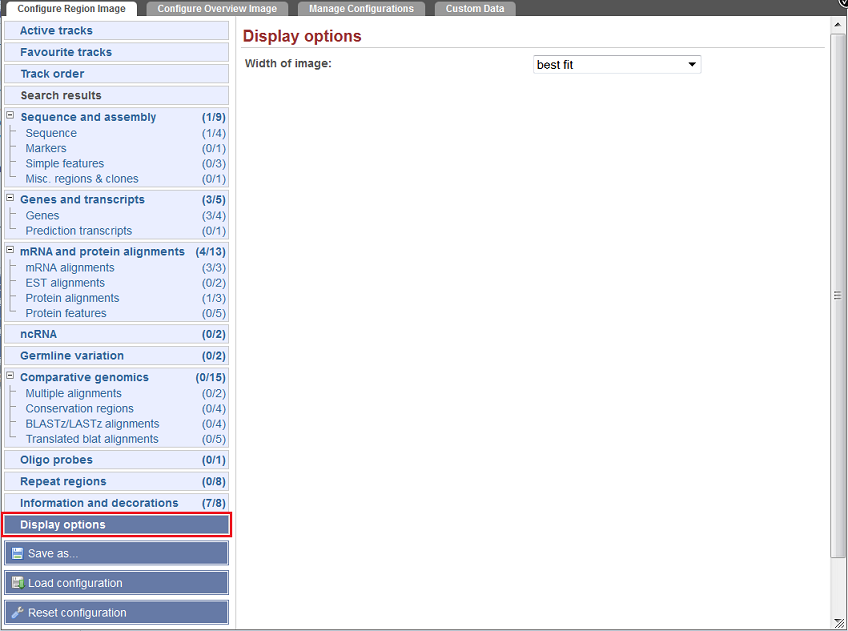Open the Oligo probes category
The width and height of the screenshot is (848, 631).
coord(116,460)
